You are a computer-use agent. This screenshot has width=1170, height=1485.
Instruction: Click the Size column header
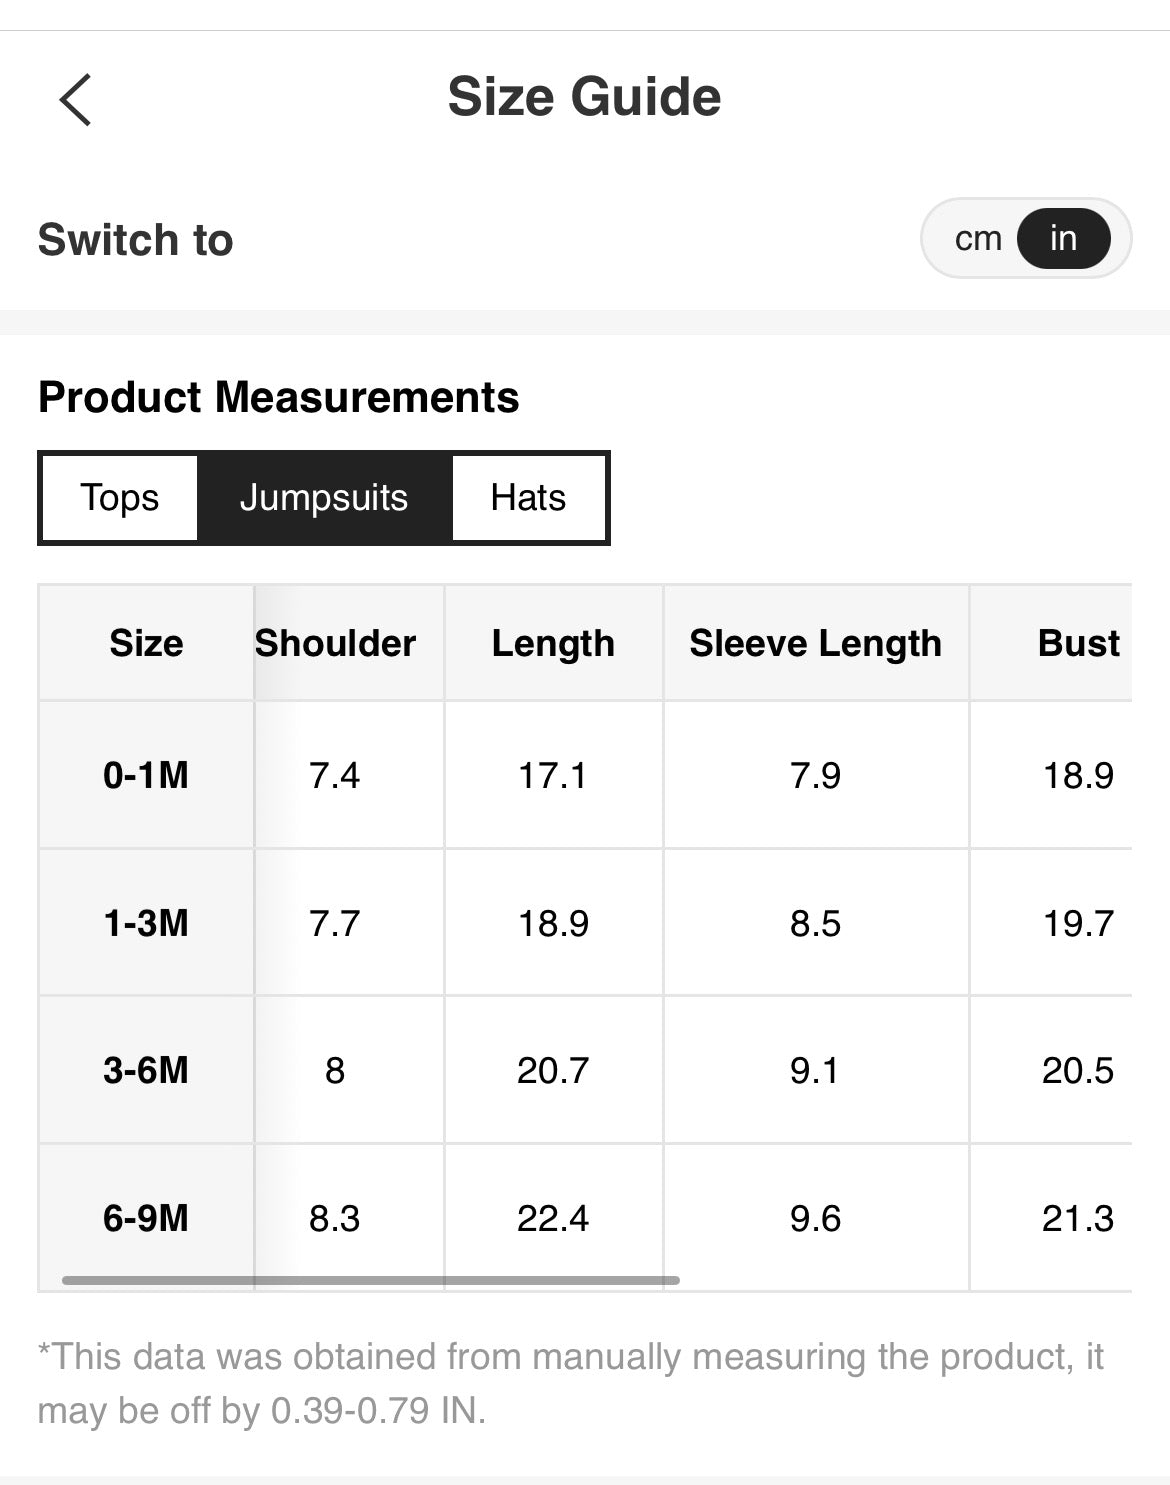click(146, 643)
